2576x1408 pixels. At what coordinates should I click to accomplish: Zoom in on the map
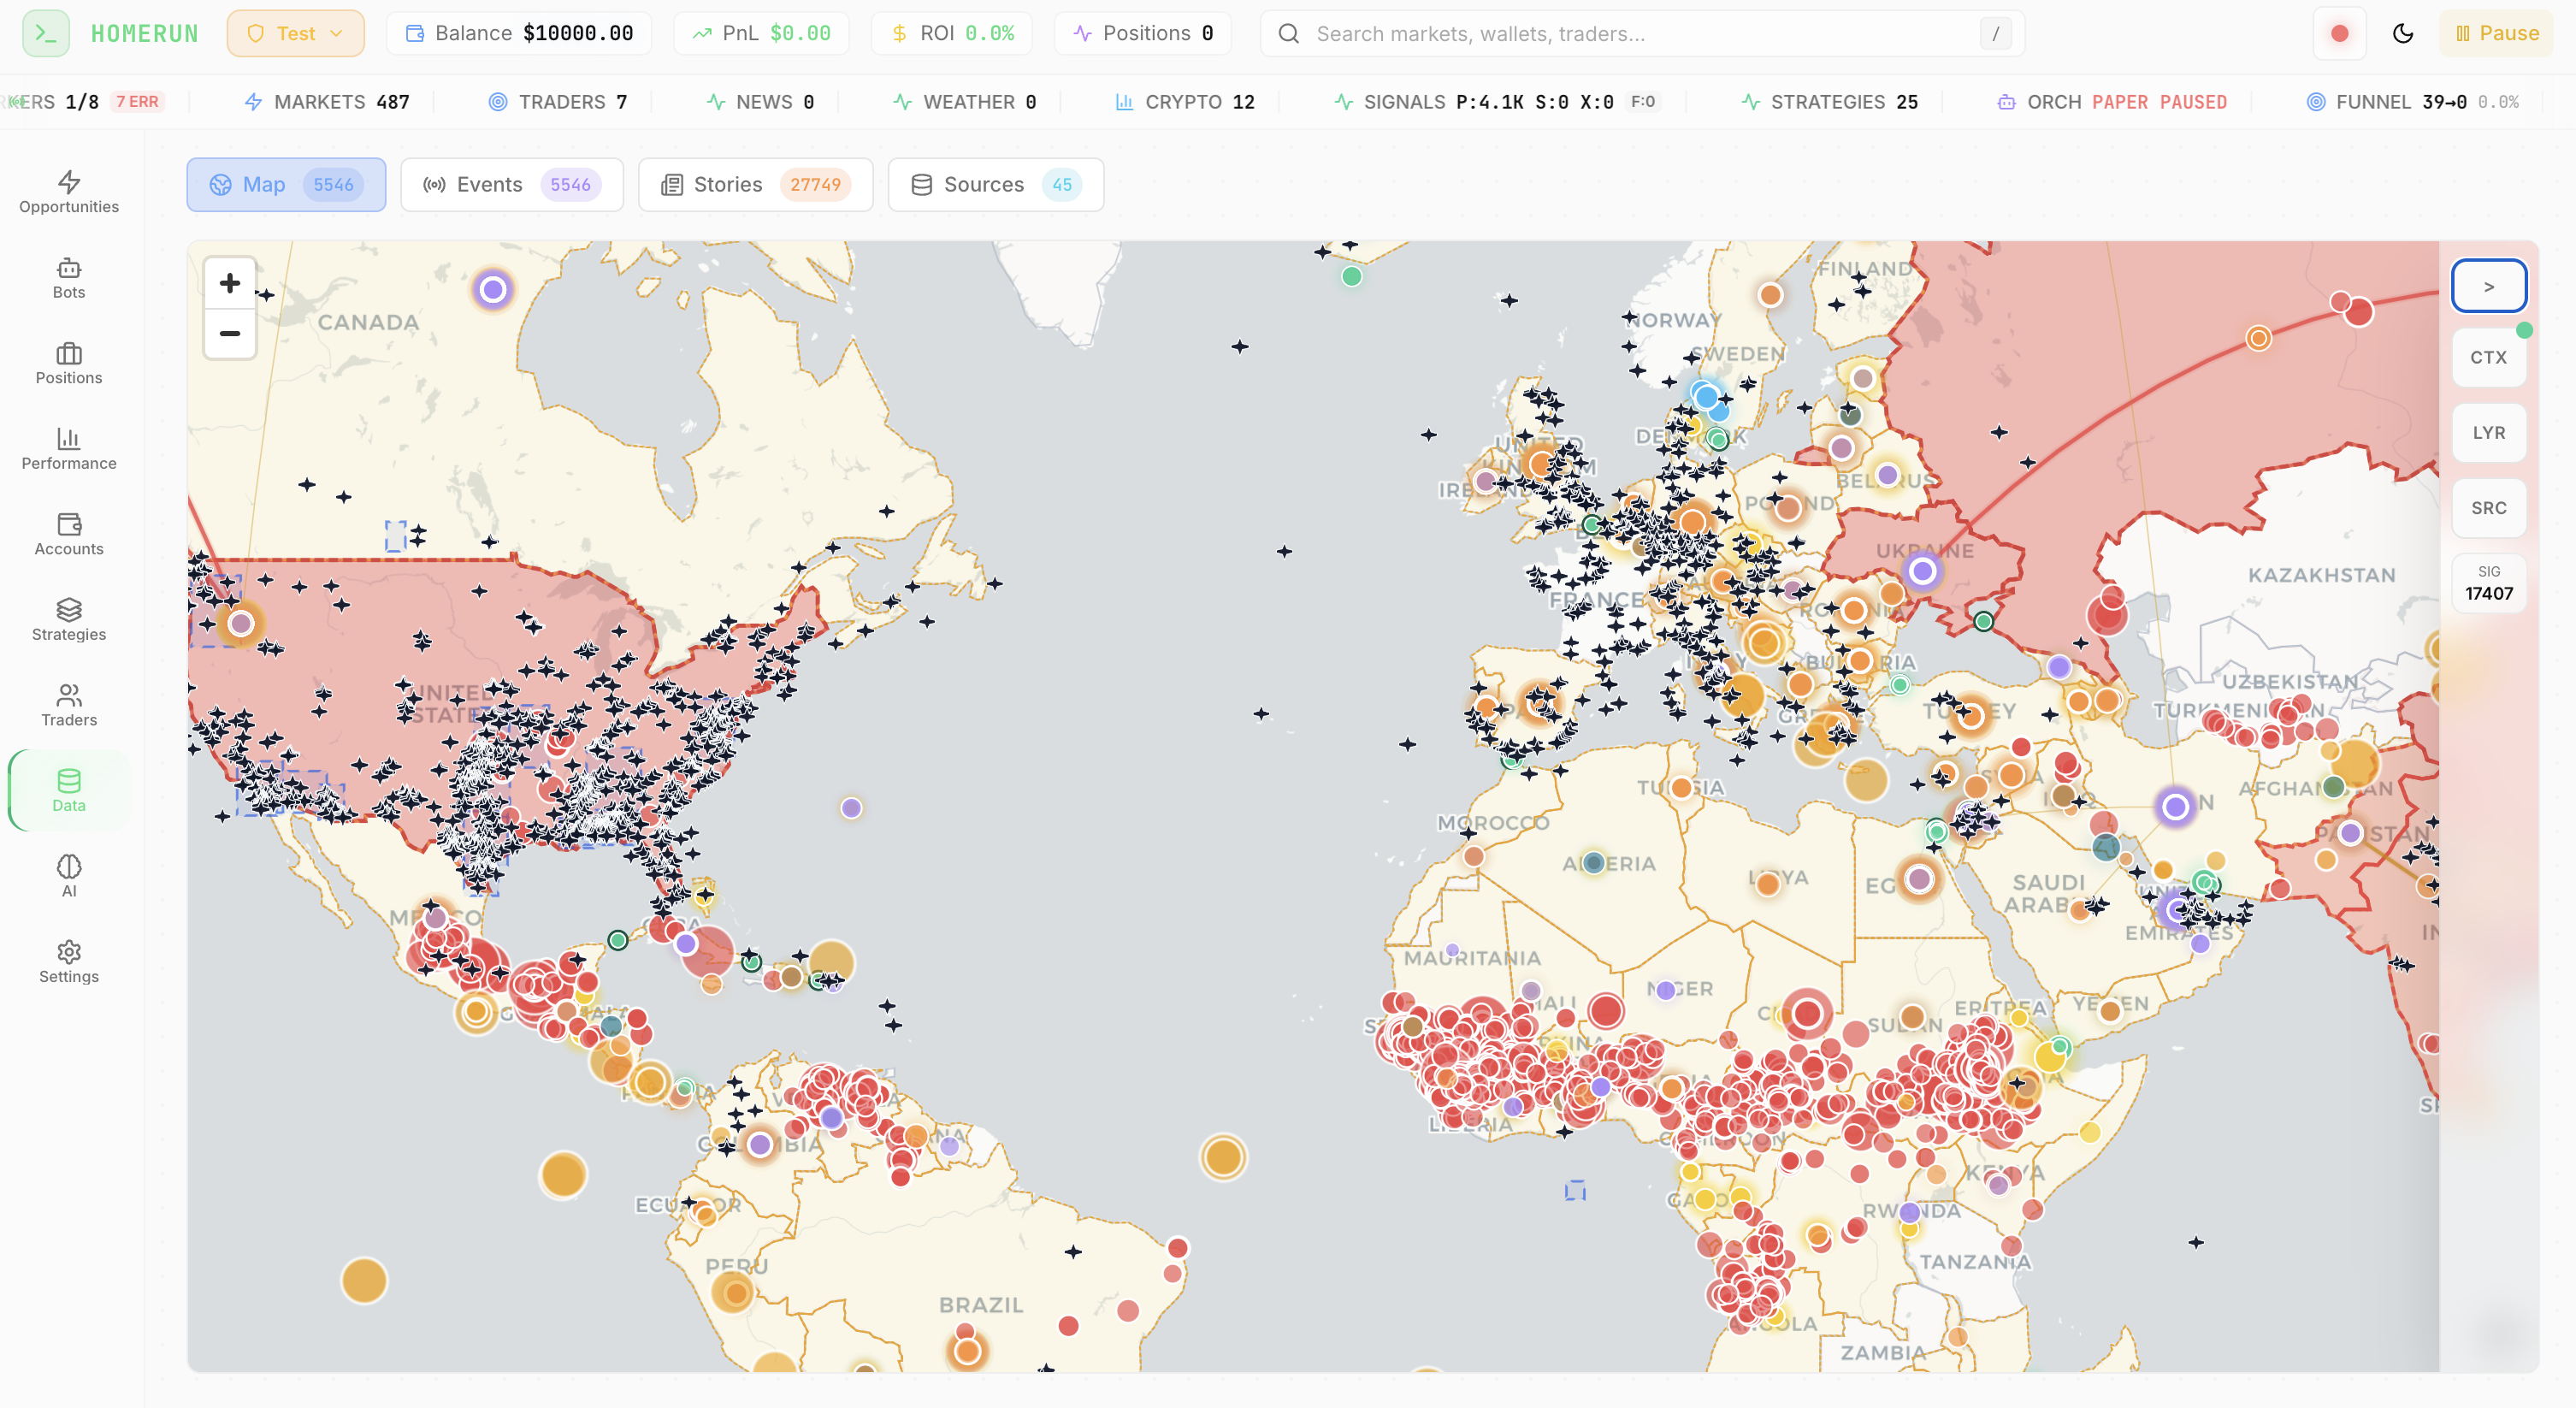(x=230, y=283)
